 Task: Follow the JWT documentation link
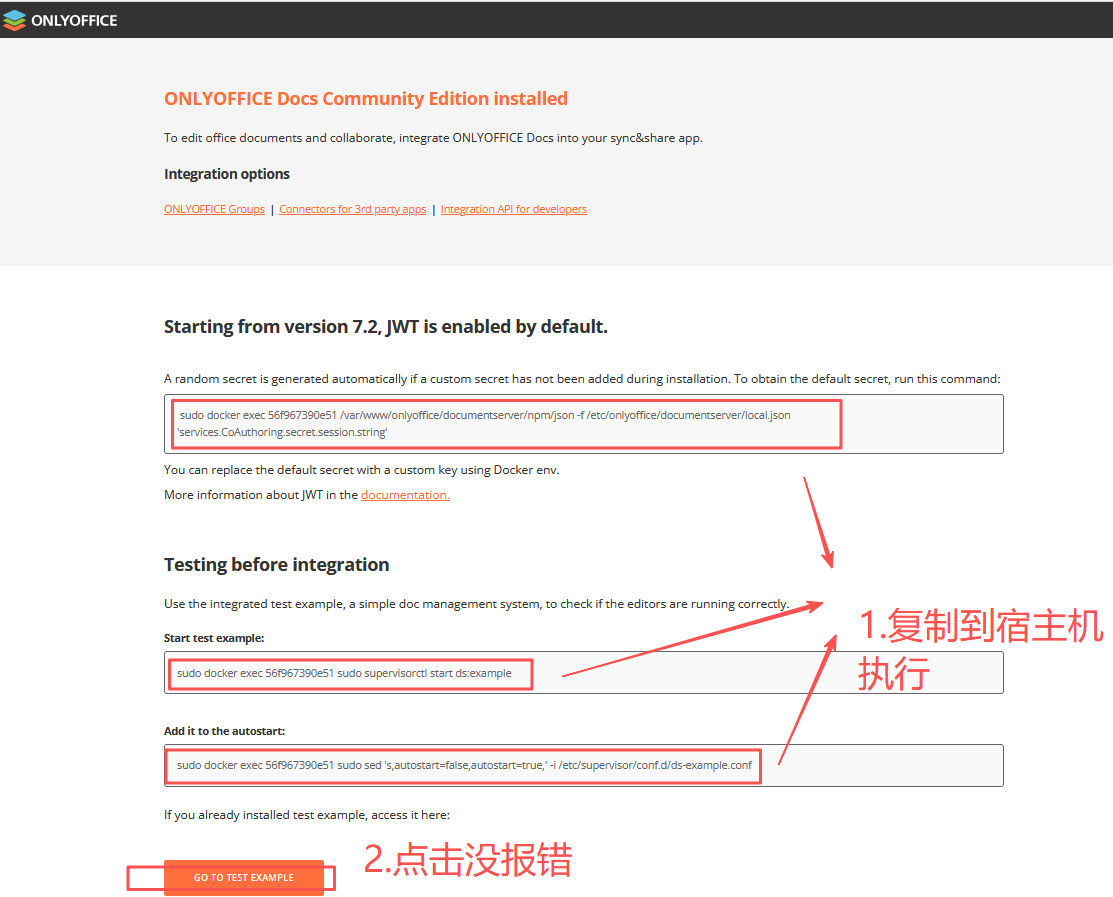405,495
